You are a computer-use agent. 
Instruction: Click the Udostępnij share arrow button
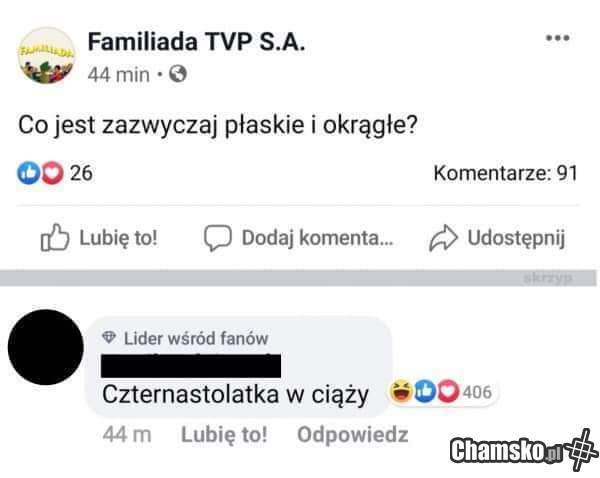[x=497, y=238]
